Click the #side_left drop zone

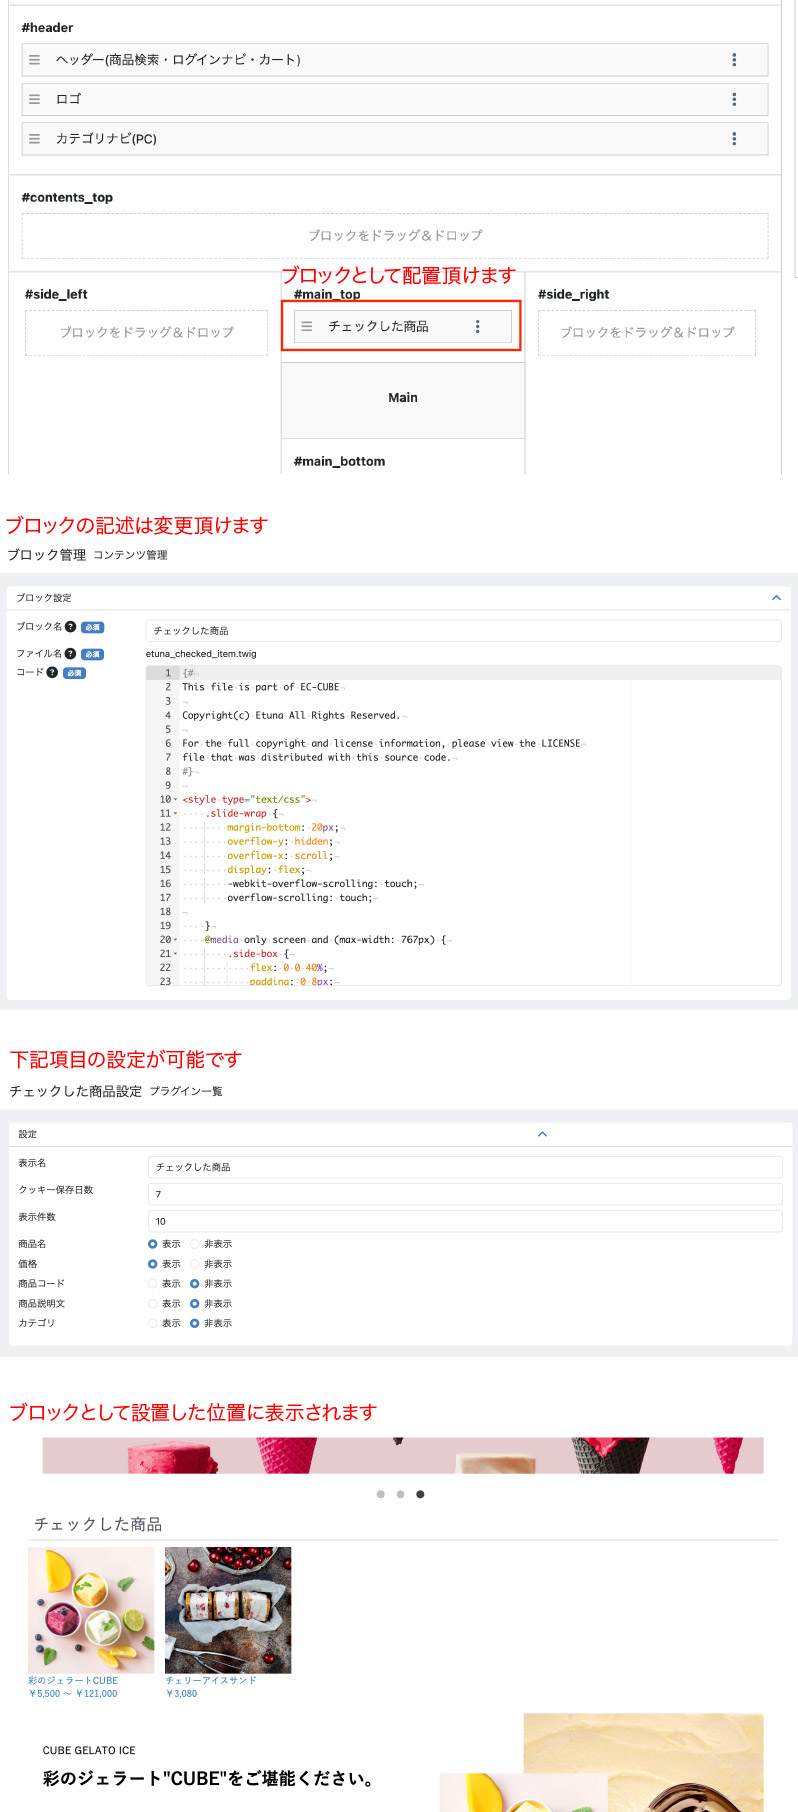146,332
